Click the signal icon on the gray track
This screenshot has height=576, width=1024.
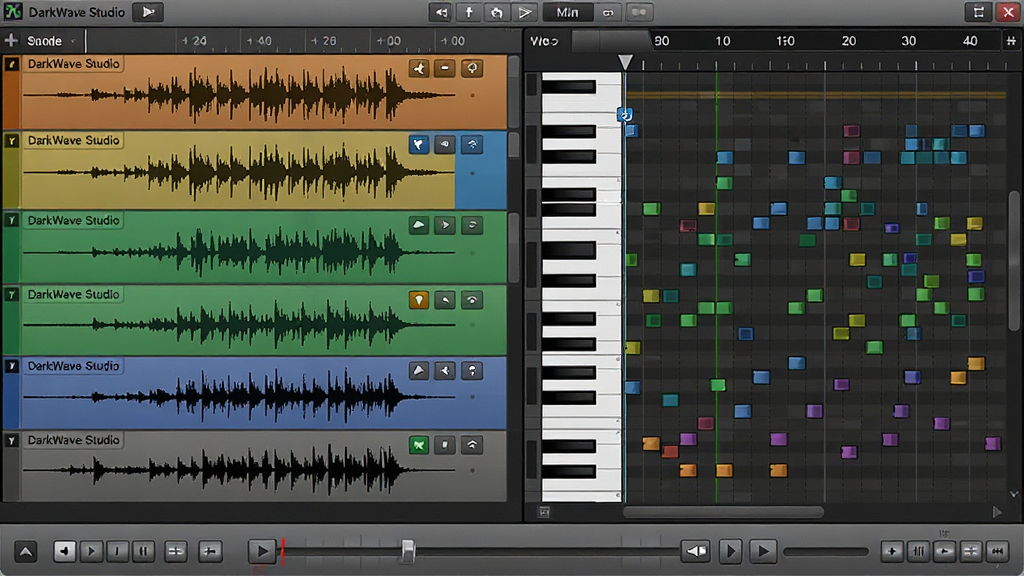[472, 445]
